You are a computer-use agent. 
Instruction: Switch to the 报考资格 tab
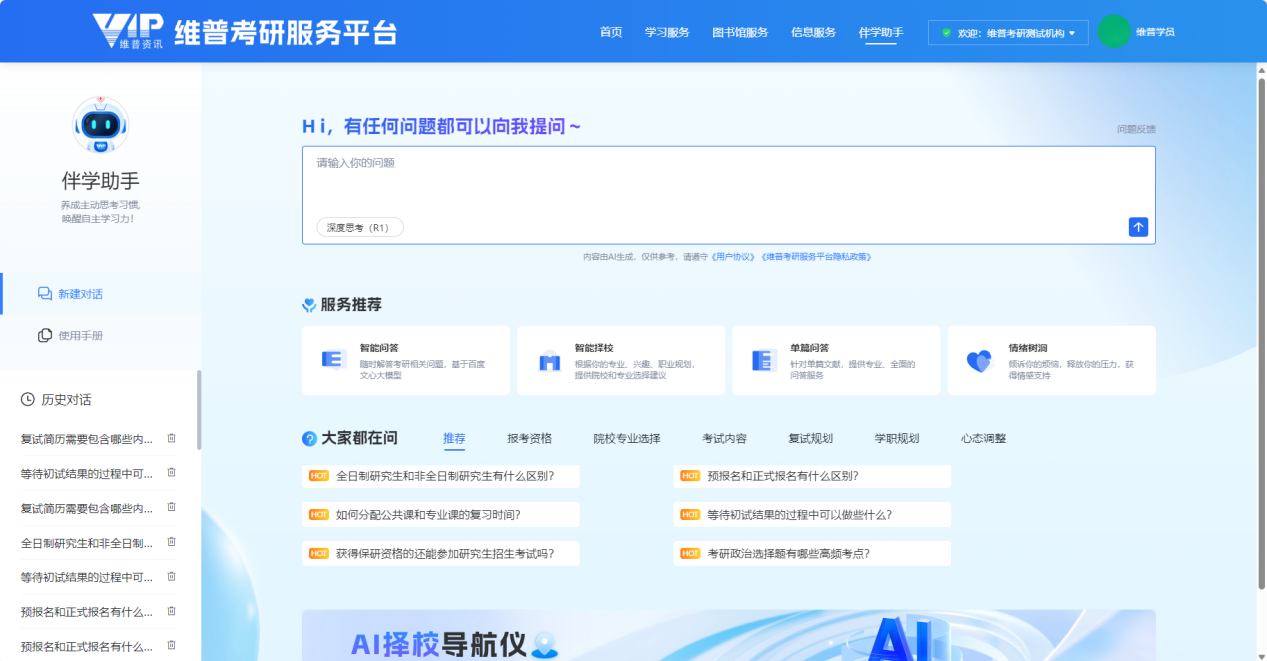click(x=529, y=438)
